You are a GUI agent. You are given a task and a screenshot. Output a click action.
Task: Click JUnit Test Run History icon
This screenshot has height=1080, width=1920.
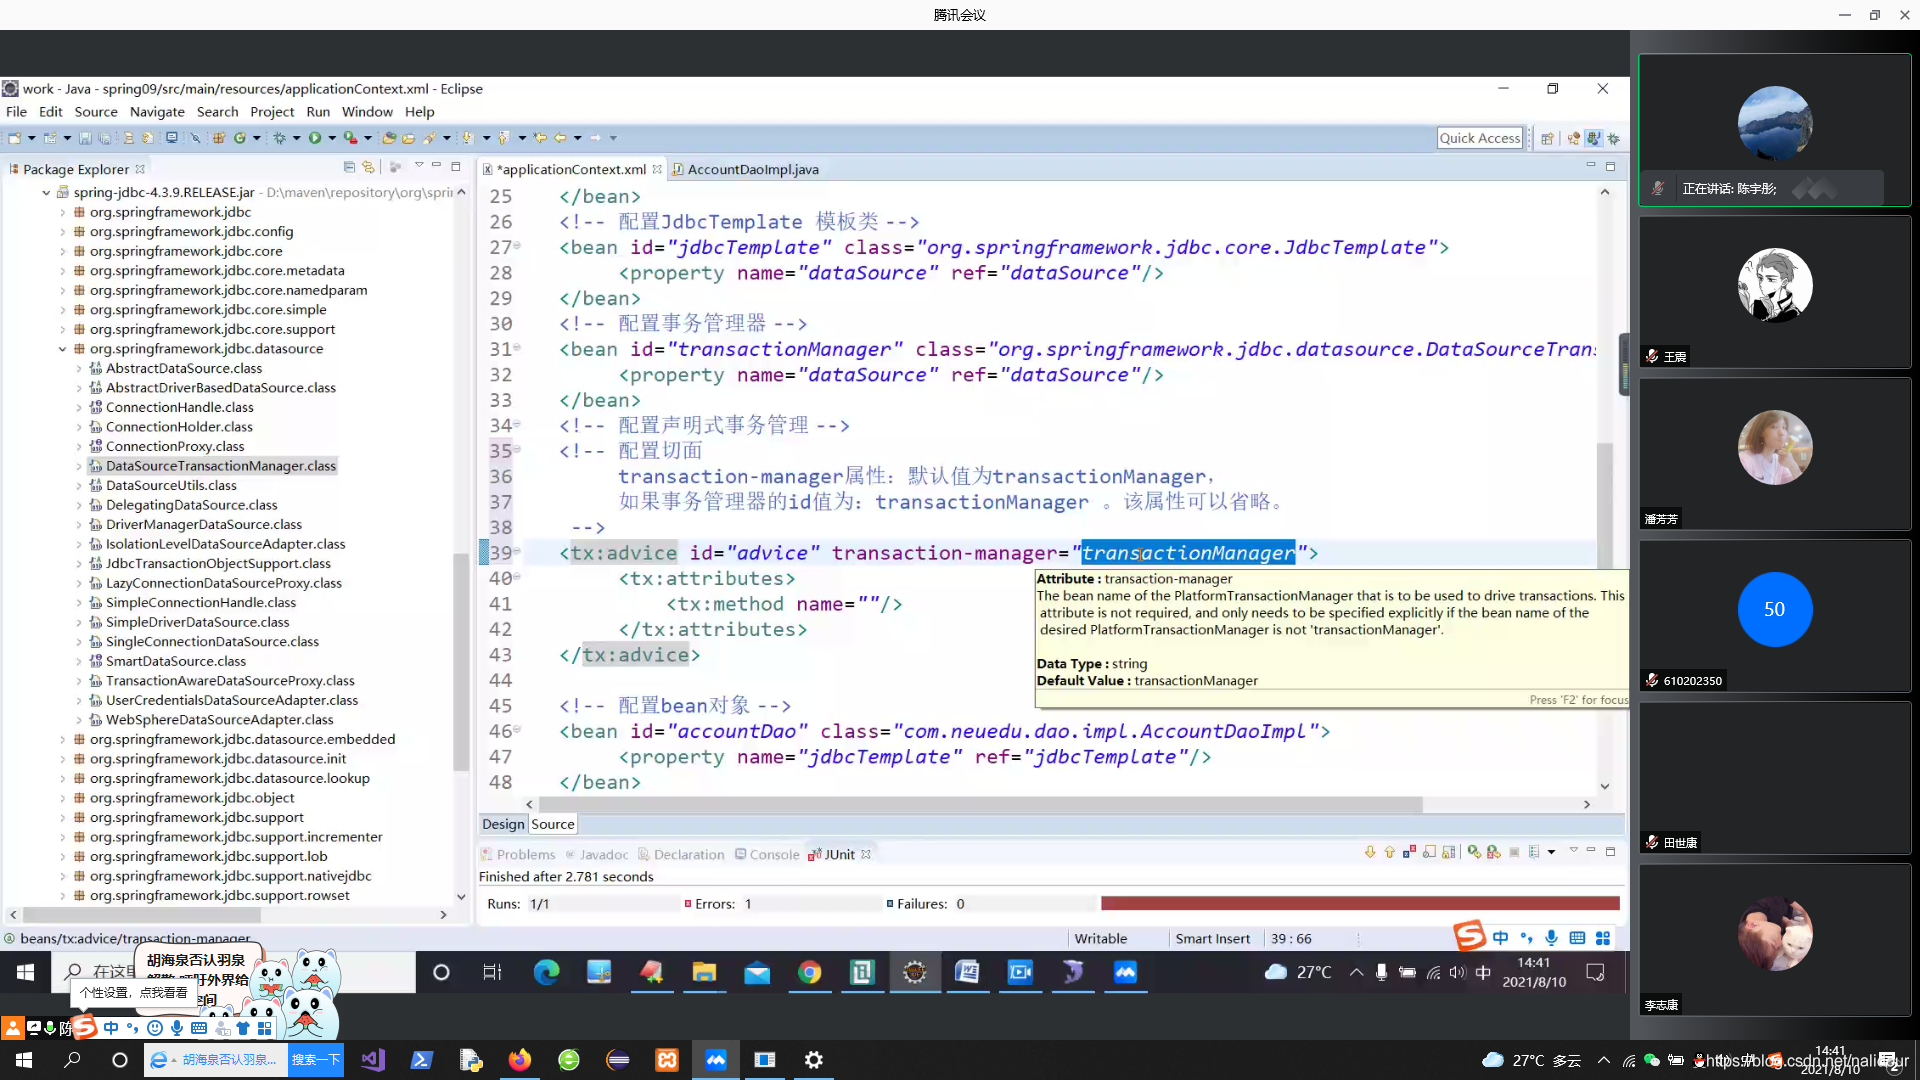point(1534,852)
